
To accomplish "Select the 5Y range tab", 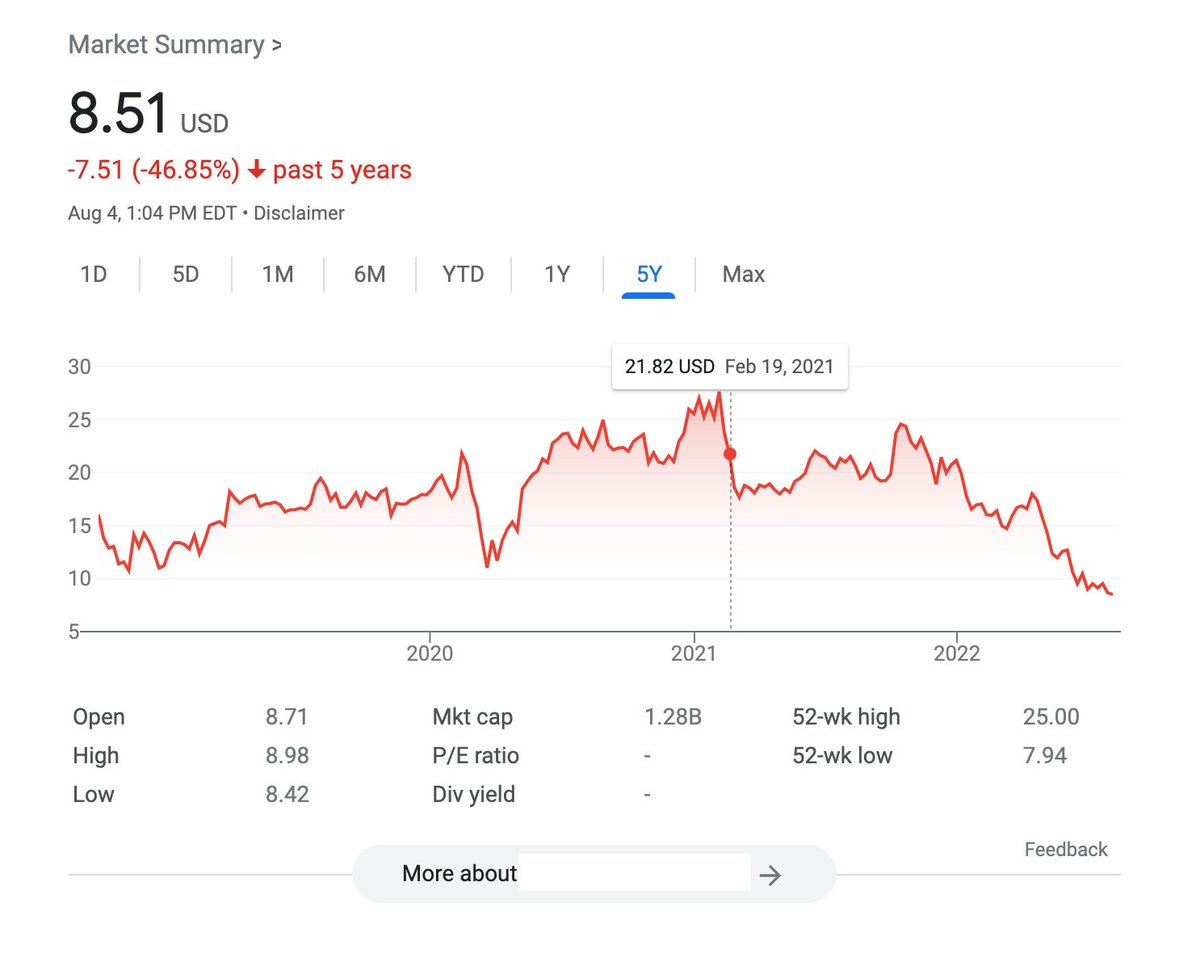I will [x=649, y=274].
